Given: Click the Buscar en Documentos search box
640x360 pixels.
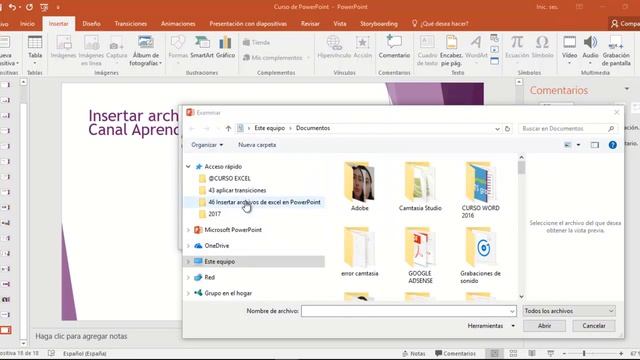Looking at the screenshot, I should 567,129.
